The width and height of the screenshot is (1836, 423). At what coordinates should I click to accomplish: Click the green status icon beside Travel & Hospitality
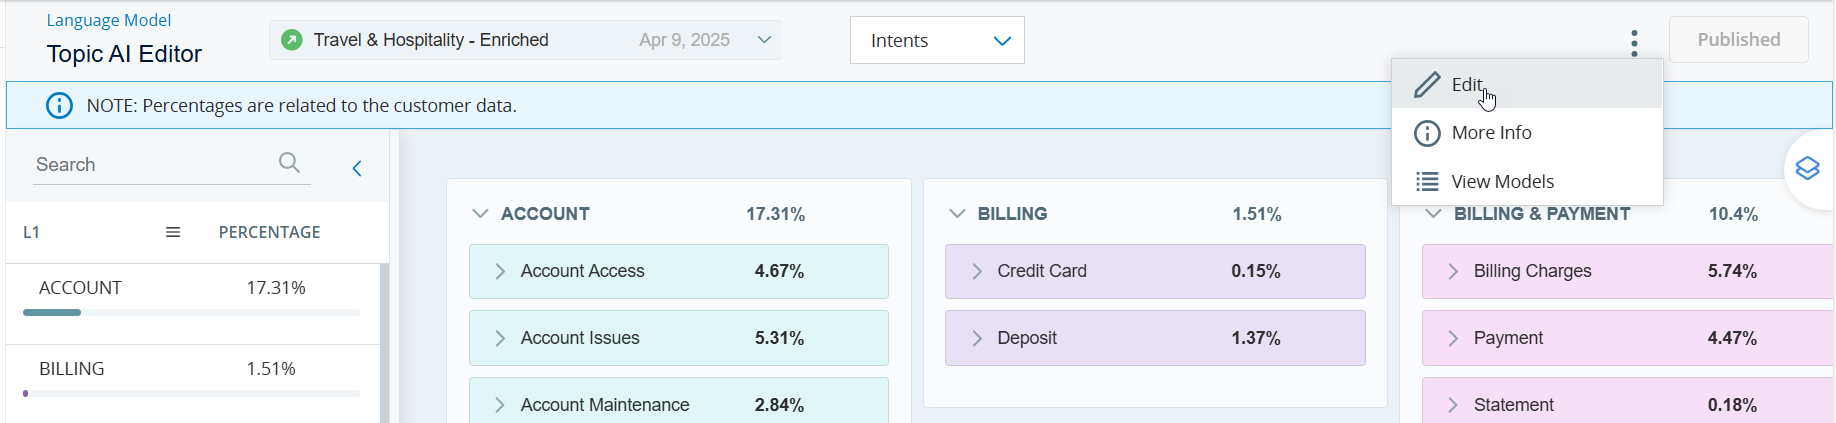click(292, 40)
